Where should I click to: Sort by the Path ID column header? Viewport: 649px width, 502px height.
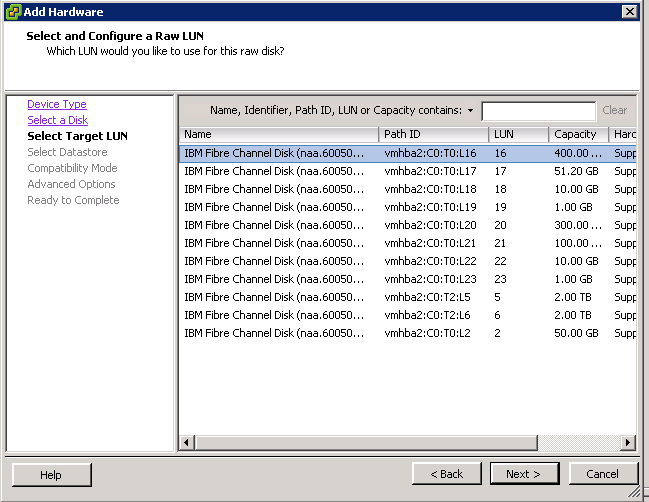pos(433,135)
